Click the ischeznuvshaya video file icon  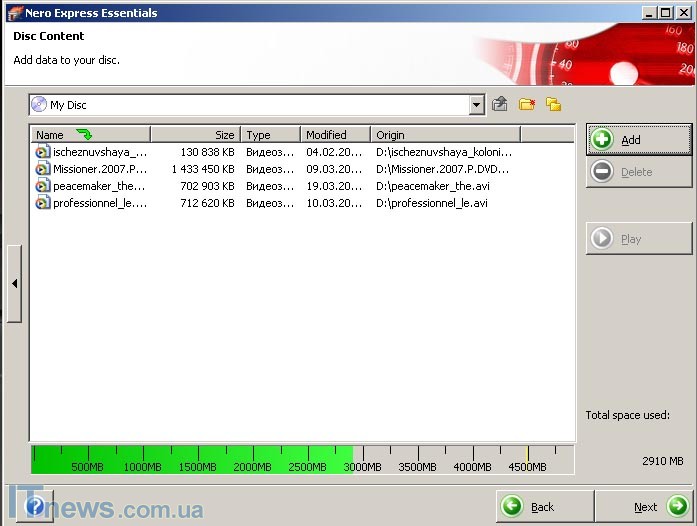click(42, 152)
